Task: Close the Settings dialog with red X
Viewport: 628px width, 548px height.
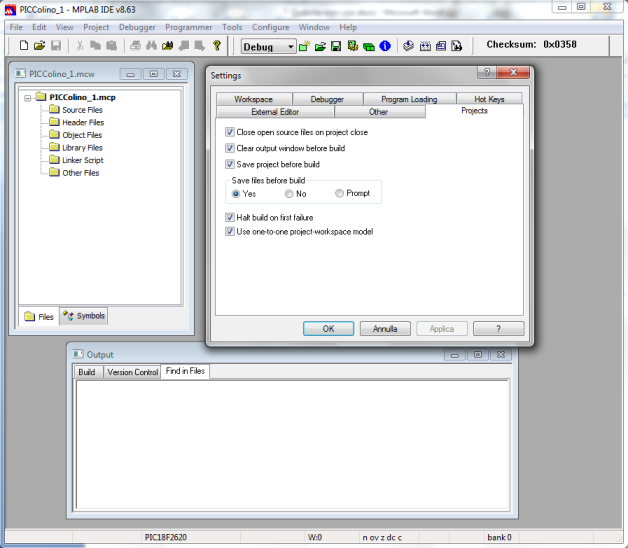Action: coord(513,73)
